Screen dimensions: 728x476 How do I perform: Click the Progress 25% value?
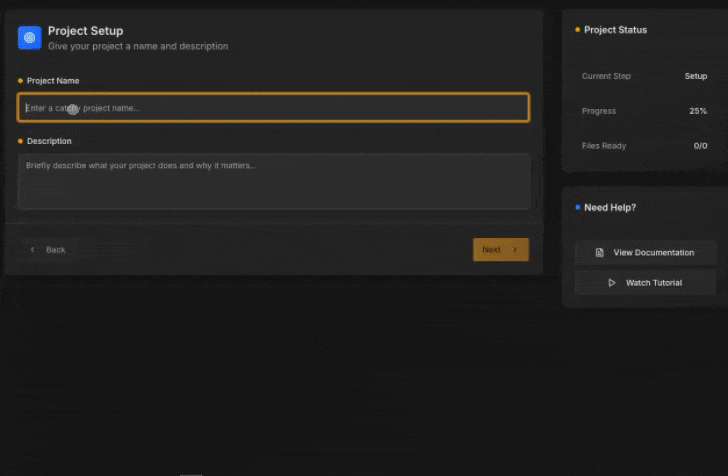coord(697,111)
